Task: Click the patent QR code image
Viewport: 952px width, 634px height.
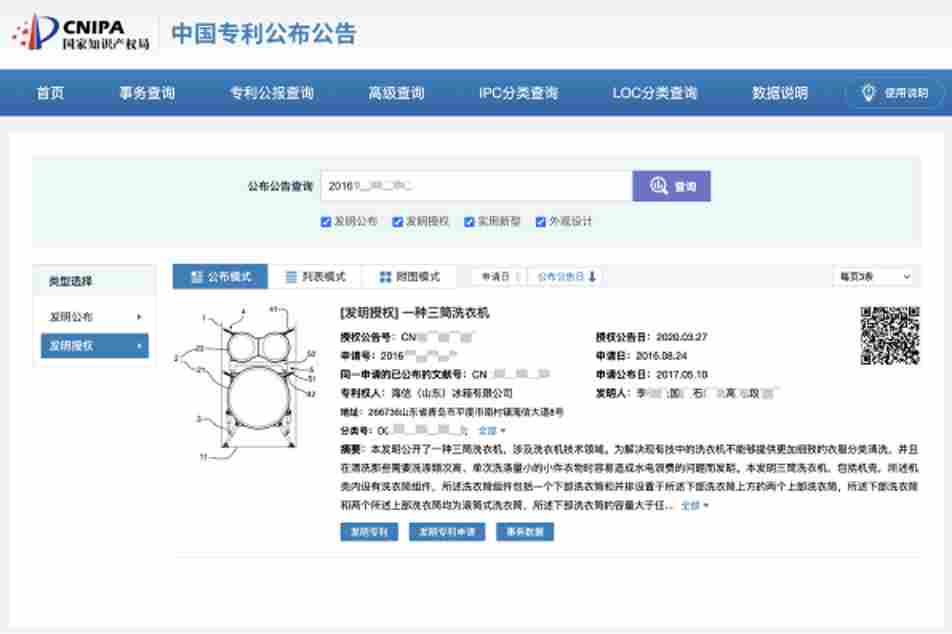Action: (889, 336)
